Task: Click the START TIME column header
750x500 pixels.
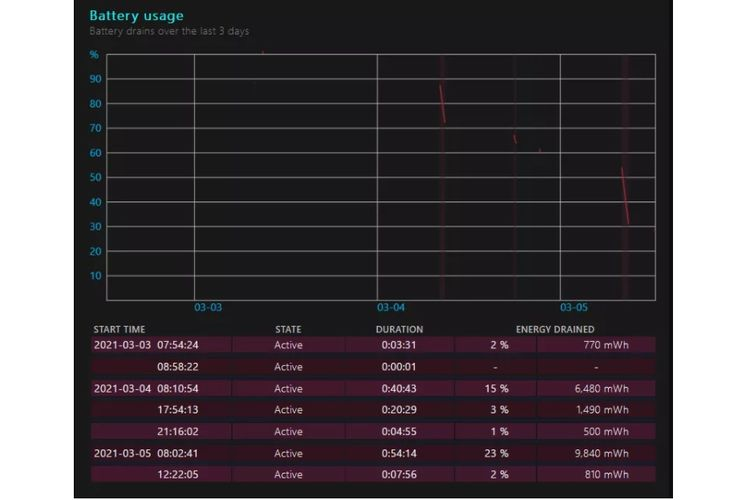Action: click(x=119, y=329)
